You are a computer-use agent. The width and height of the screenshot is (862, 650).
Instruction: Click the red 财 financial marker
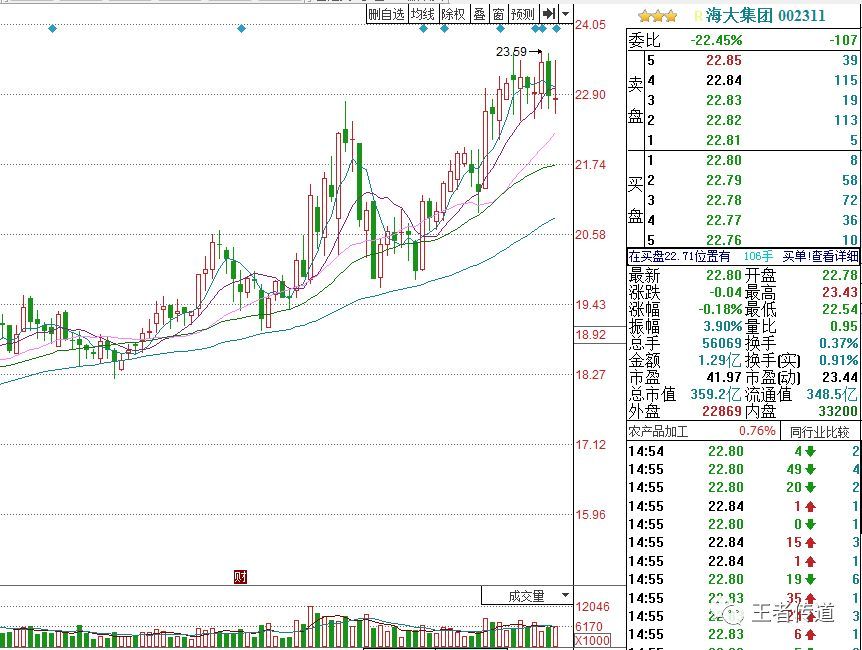240,577
